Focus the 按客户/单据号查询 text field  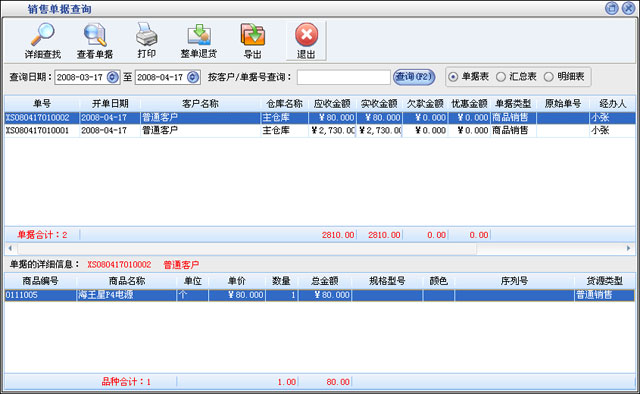coord(344,77)
